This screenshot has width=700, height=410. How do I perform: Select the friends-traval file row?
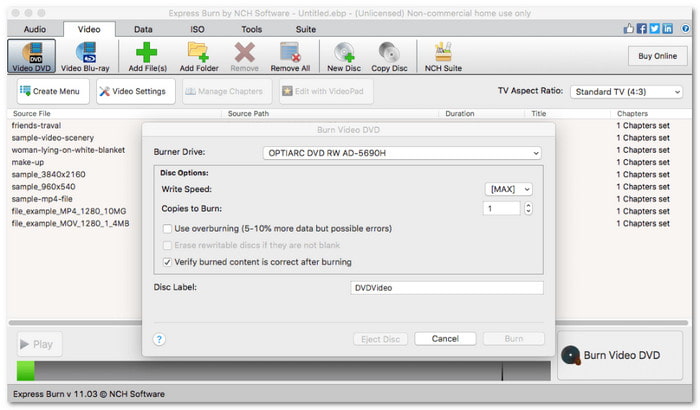tap(36, 126)
